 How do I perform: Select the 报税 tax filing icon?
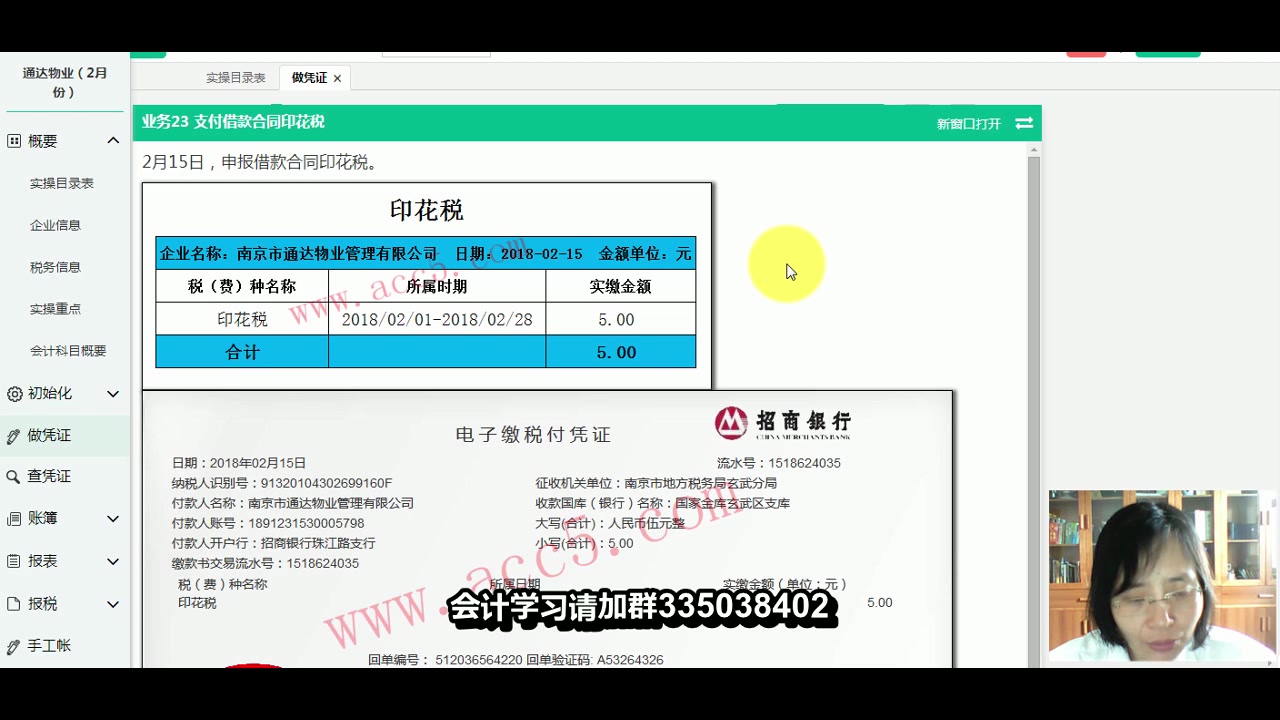coord(13,604)
